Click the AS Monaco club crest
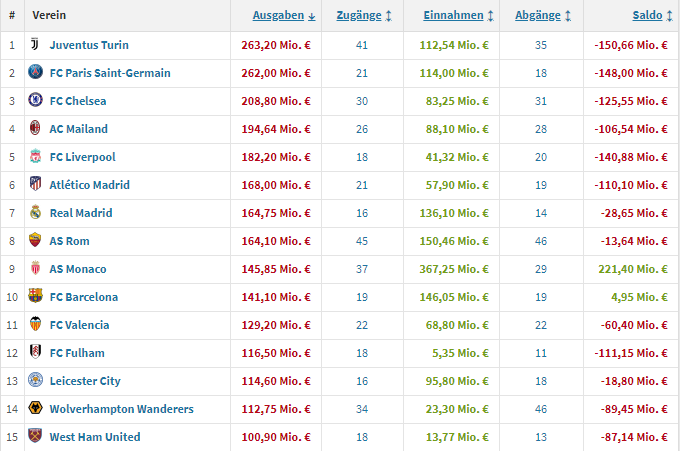Viewport: 680px width, 451px height. [35, 268]
